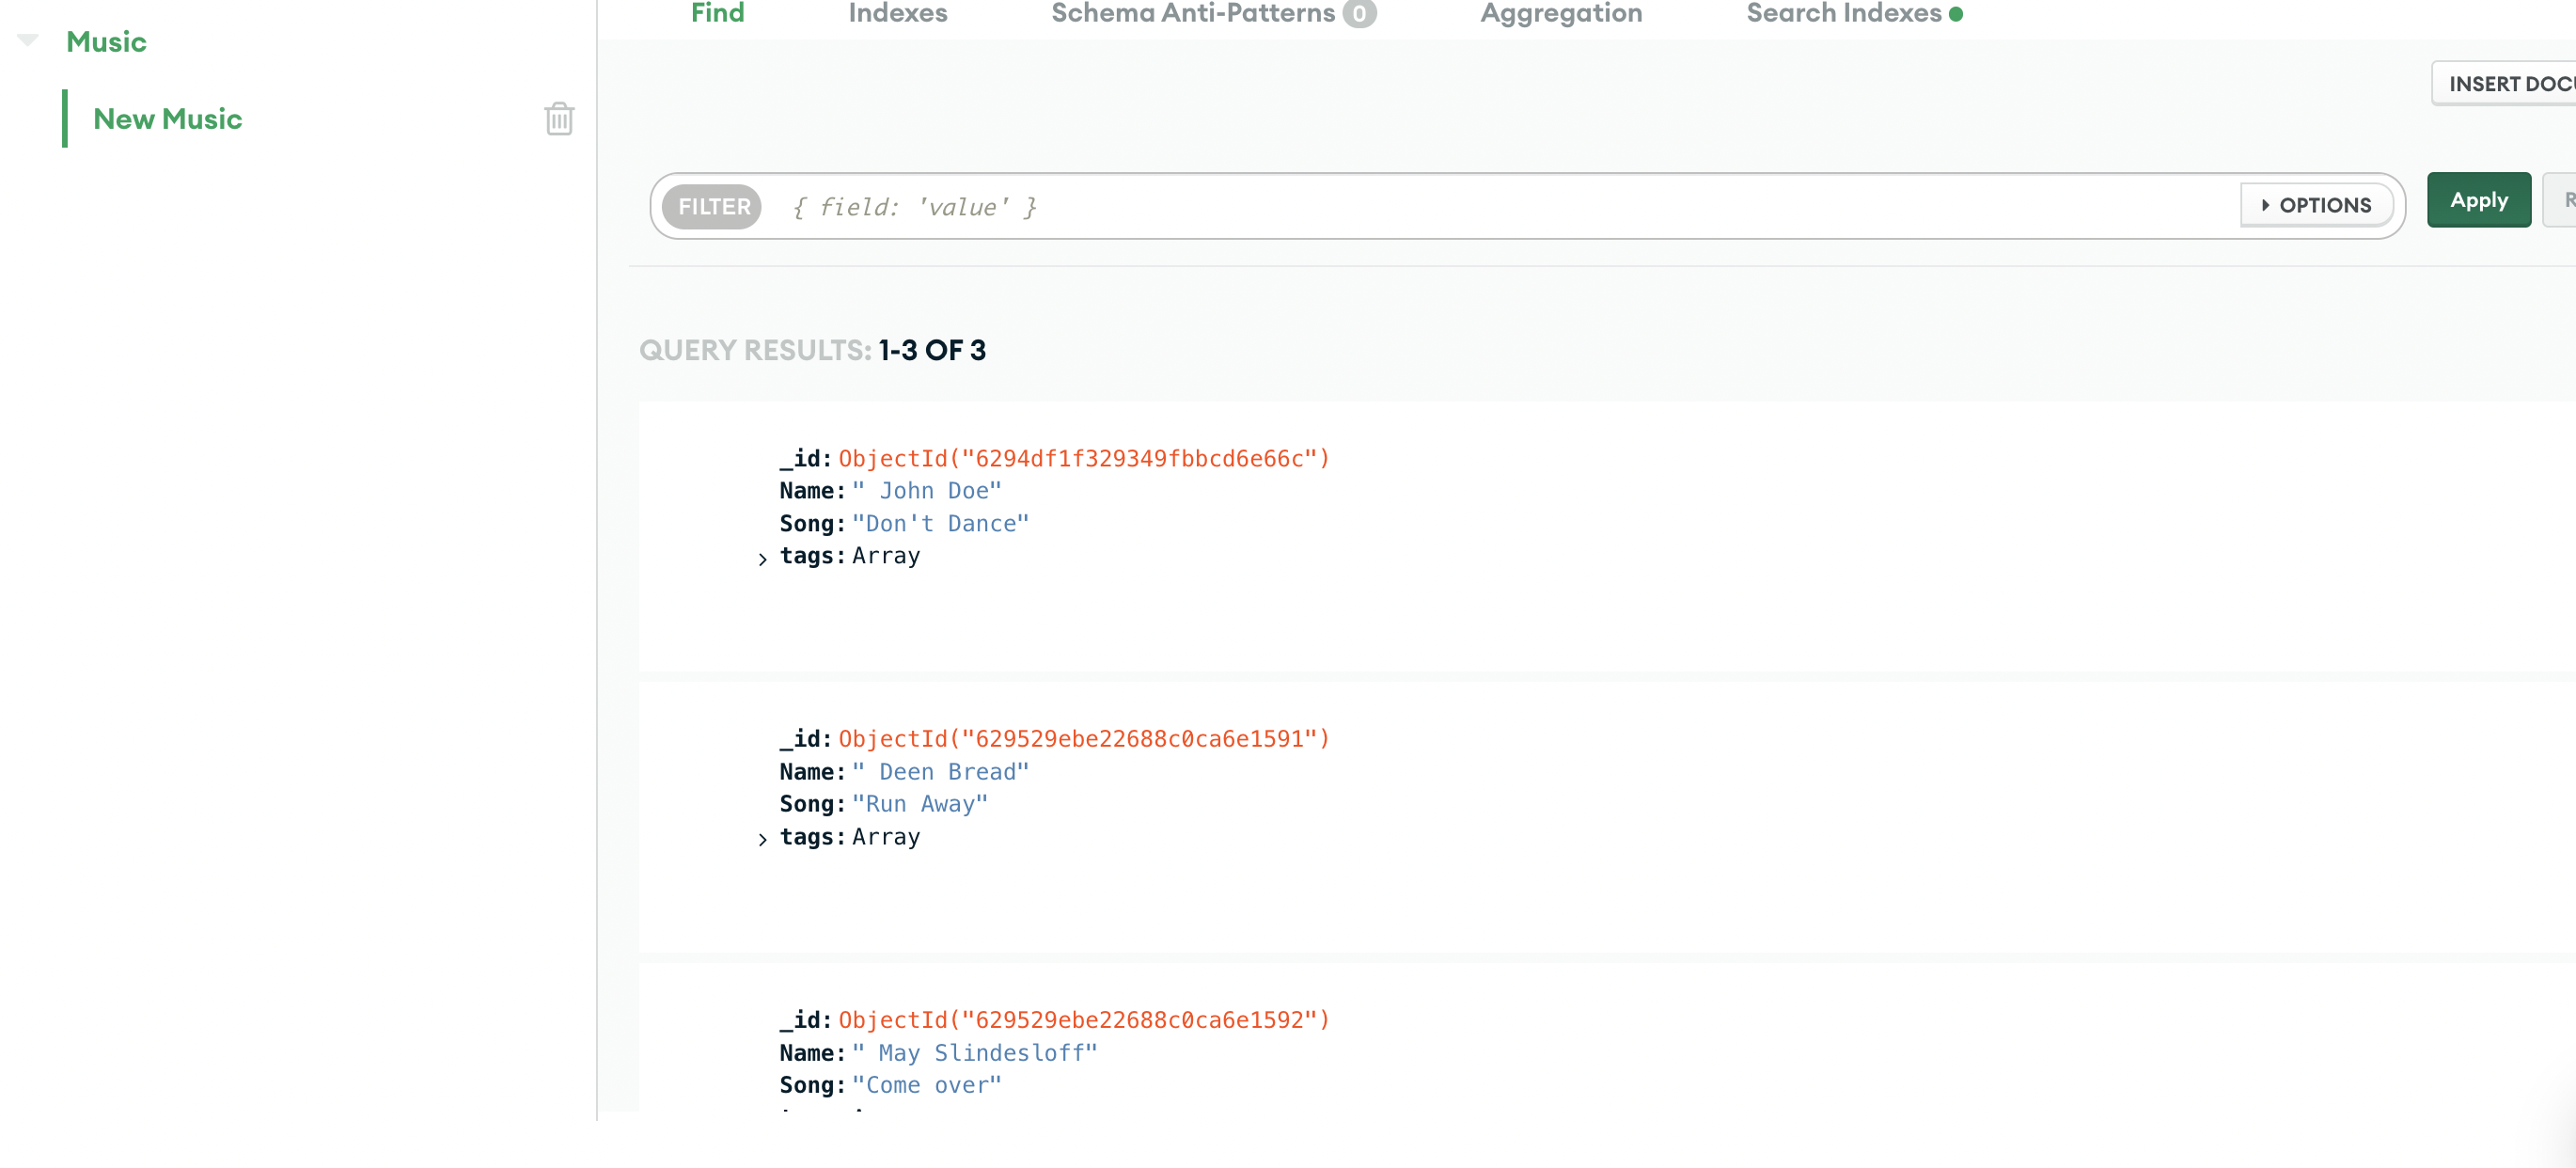This screenshot has width=2576, height=1168.
Task: Select the New Music collection in sidebar
Action: [167, 118]
